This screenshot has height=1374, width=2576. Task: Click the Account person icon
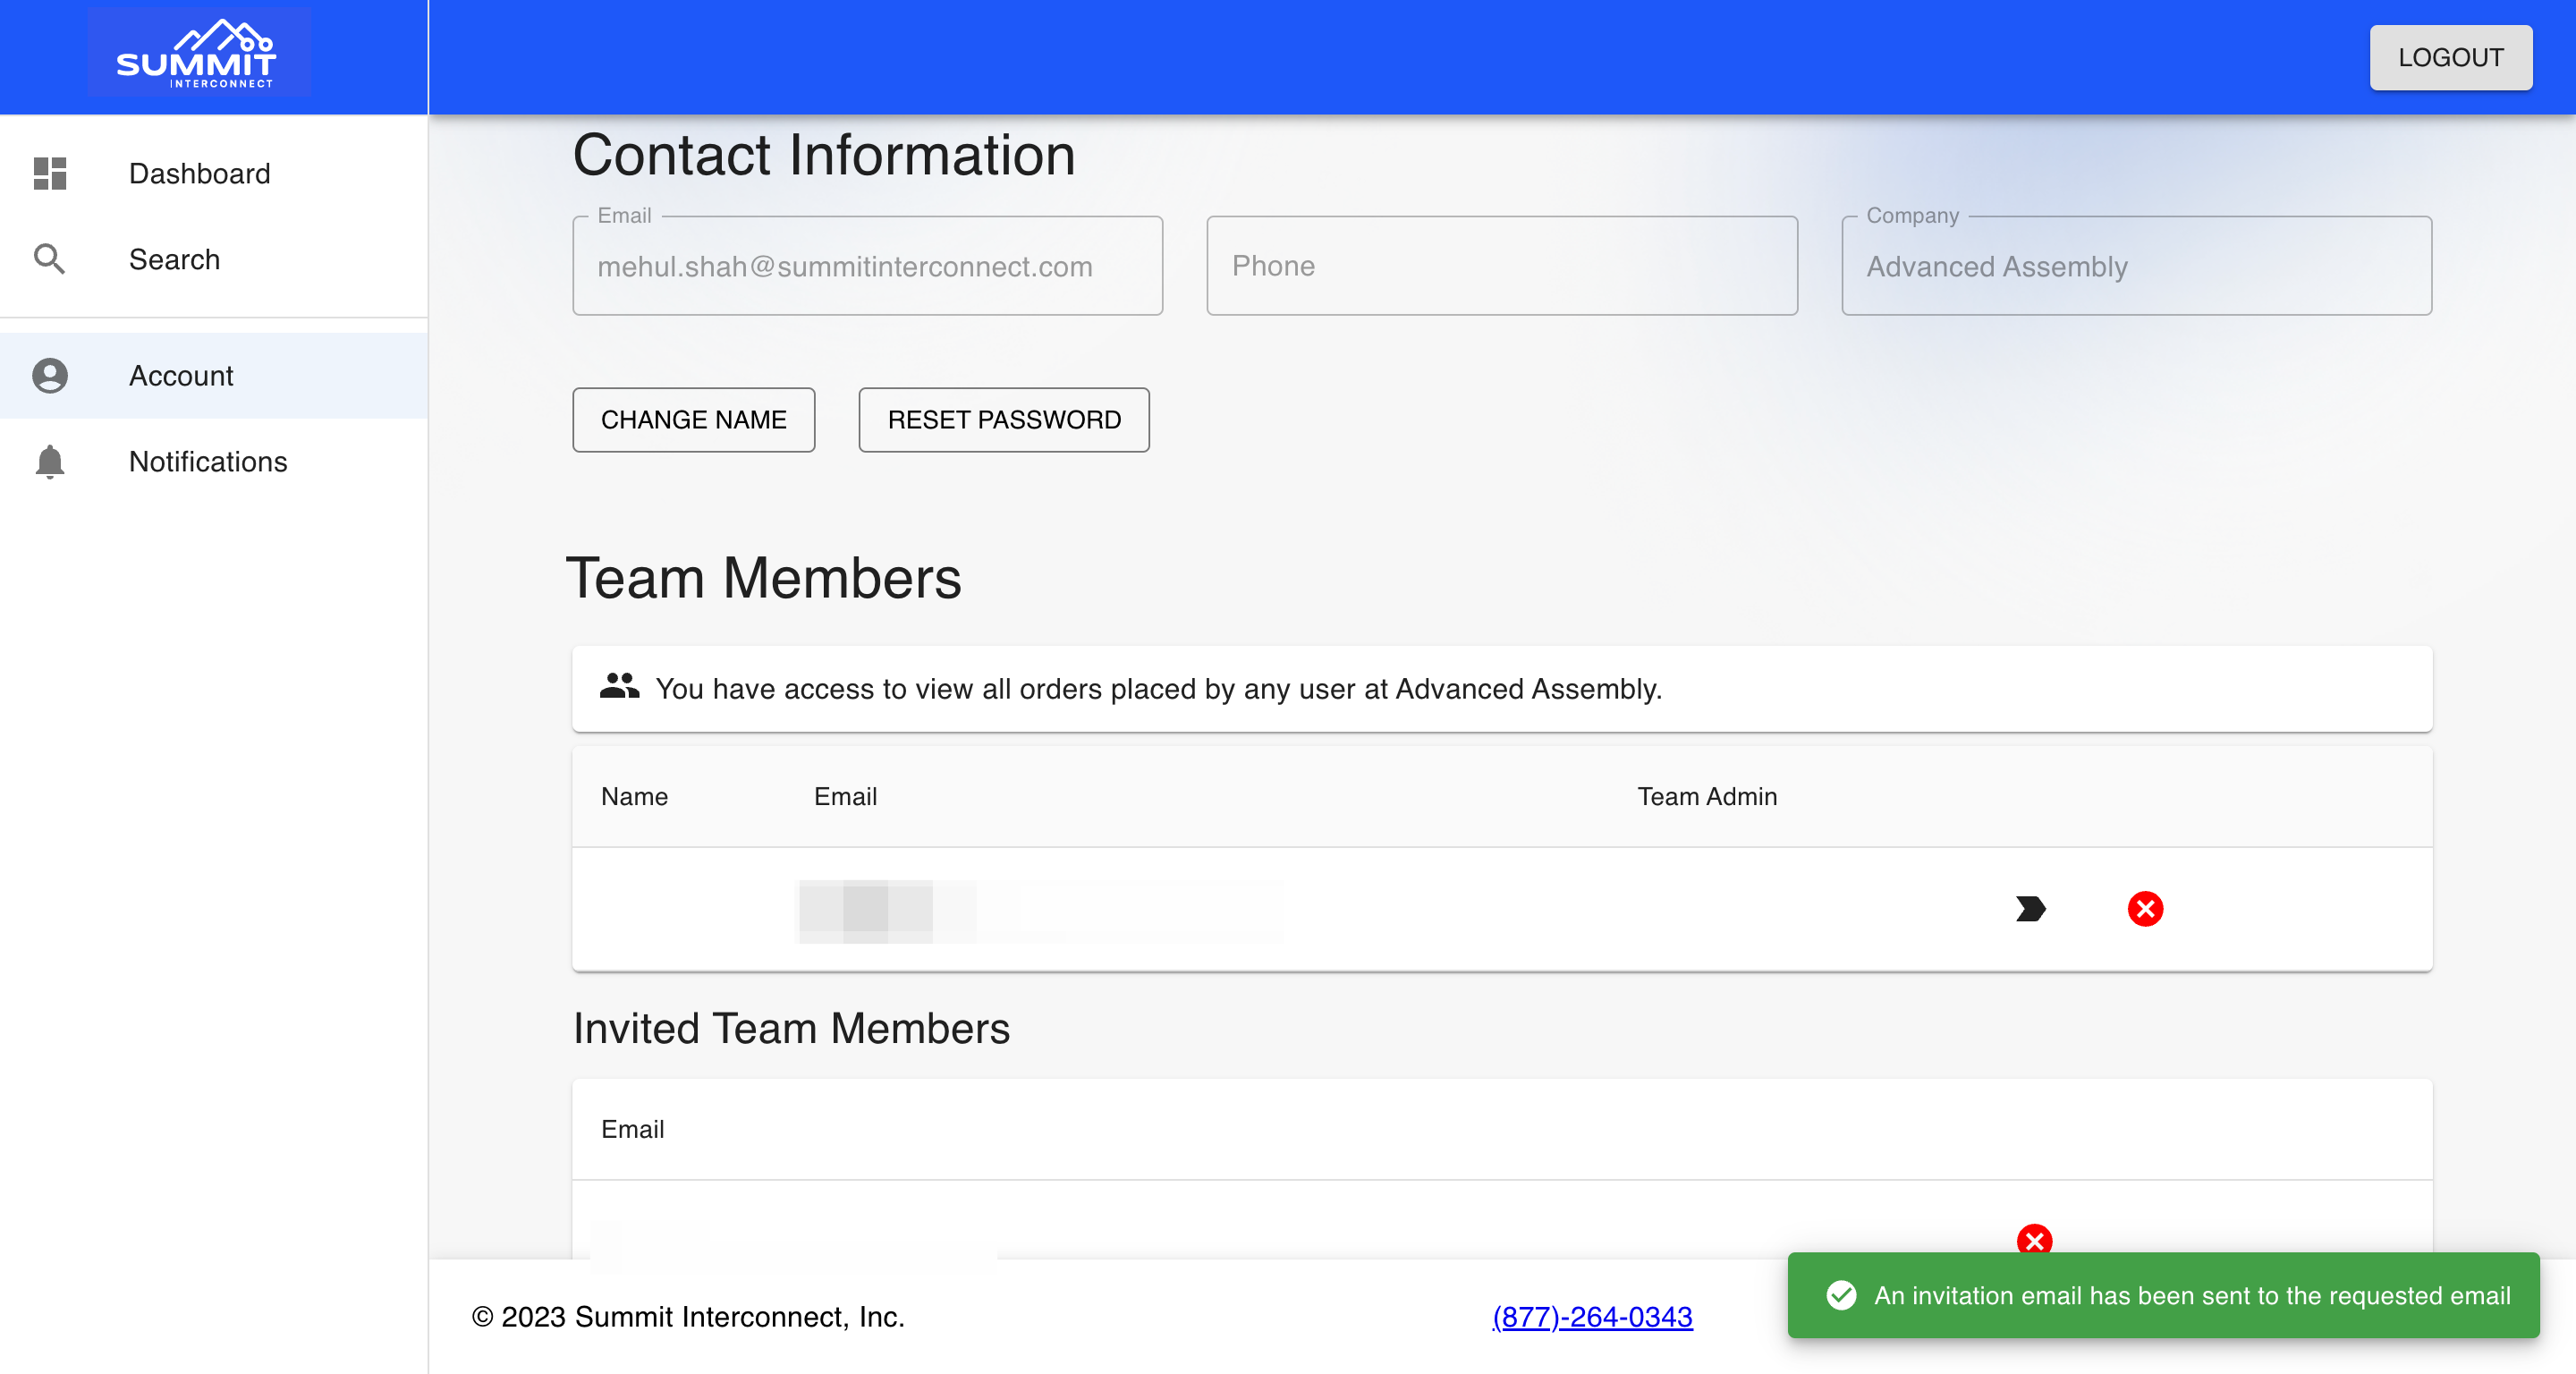tap(50, 375)
